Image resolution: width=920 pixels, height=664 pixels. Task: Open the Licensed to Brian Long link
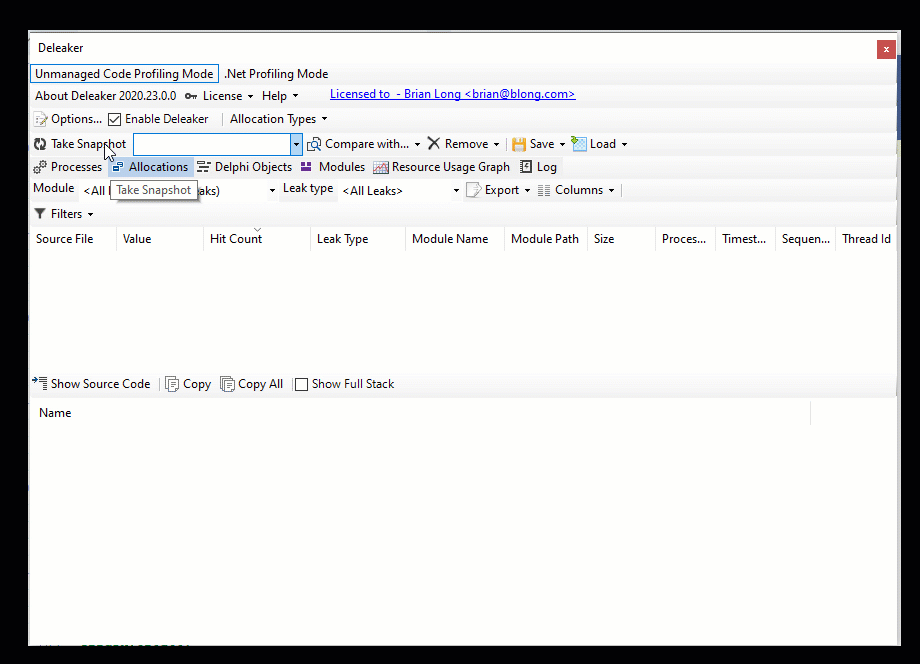pyautogui.click(x=452, y=94)
